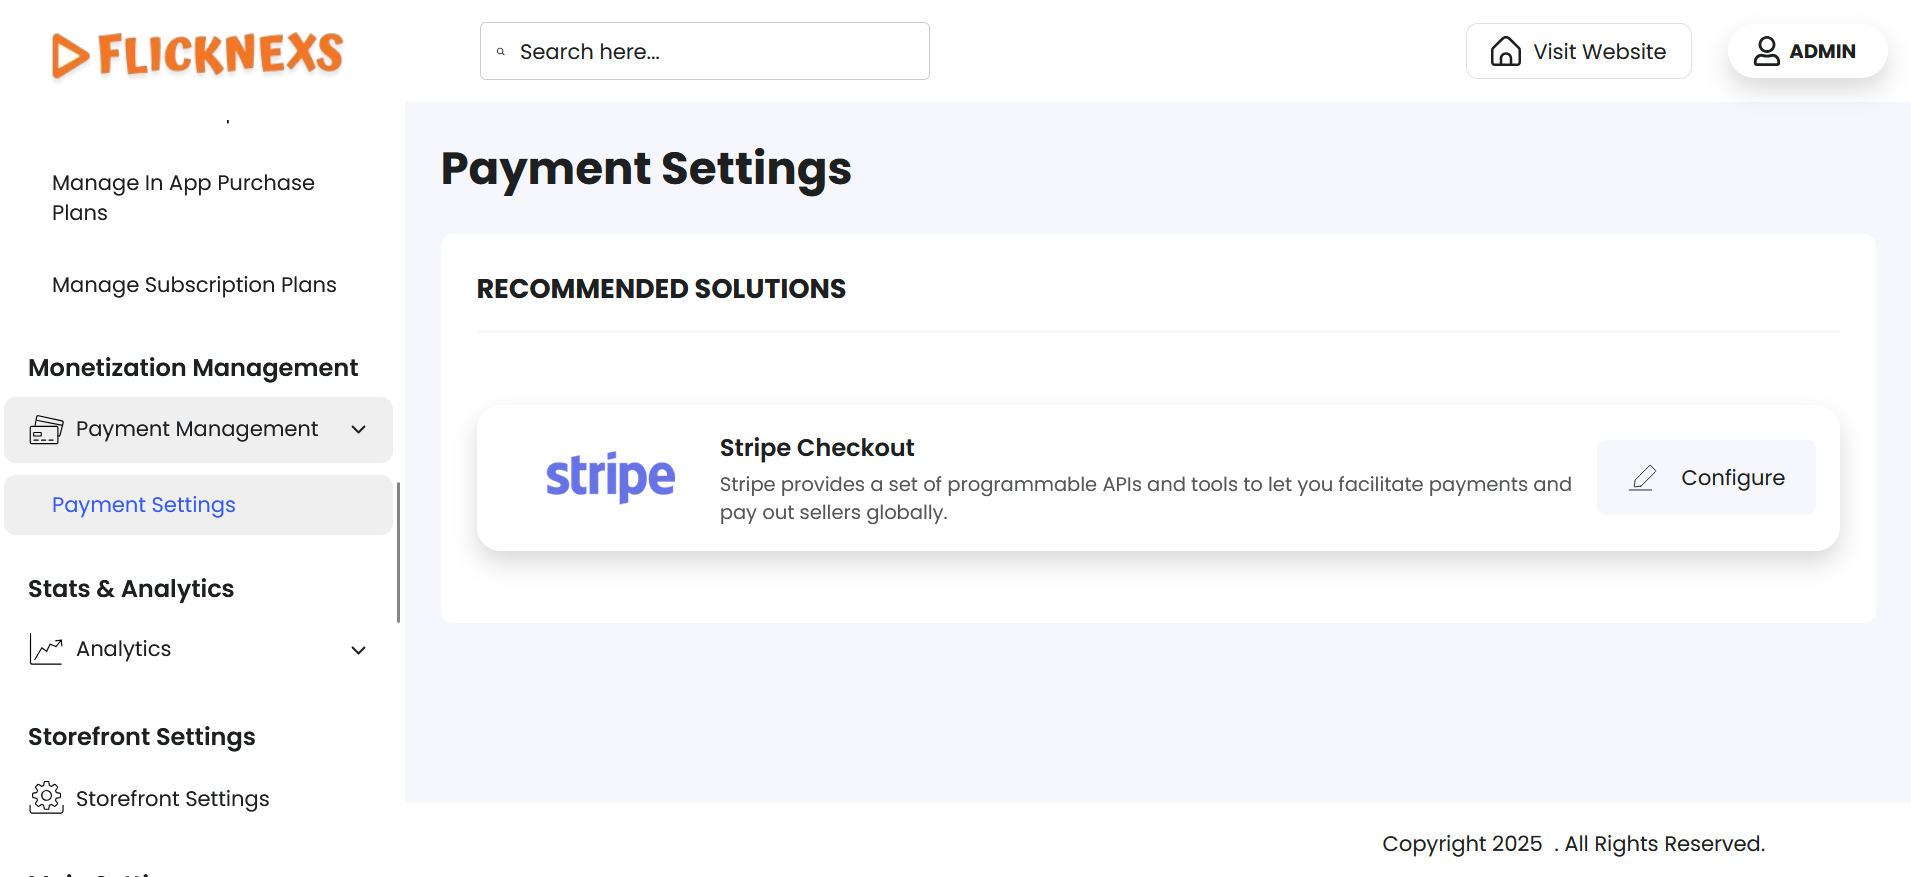Image resolution: width=1911 pixels, height=877 pixels.
Task: Click the sidebar vertical scrollbar
Action: point(398,552)
